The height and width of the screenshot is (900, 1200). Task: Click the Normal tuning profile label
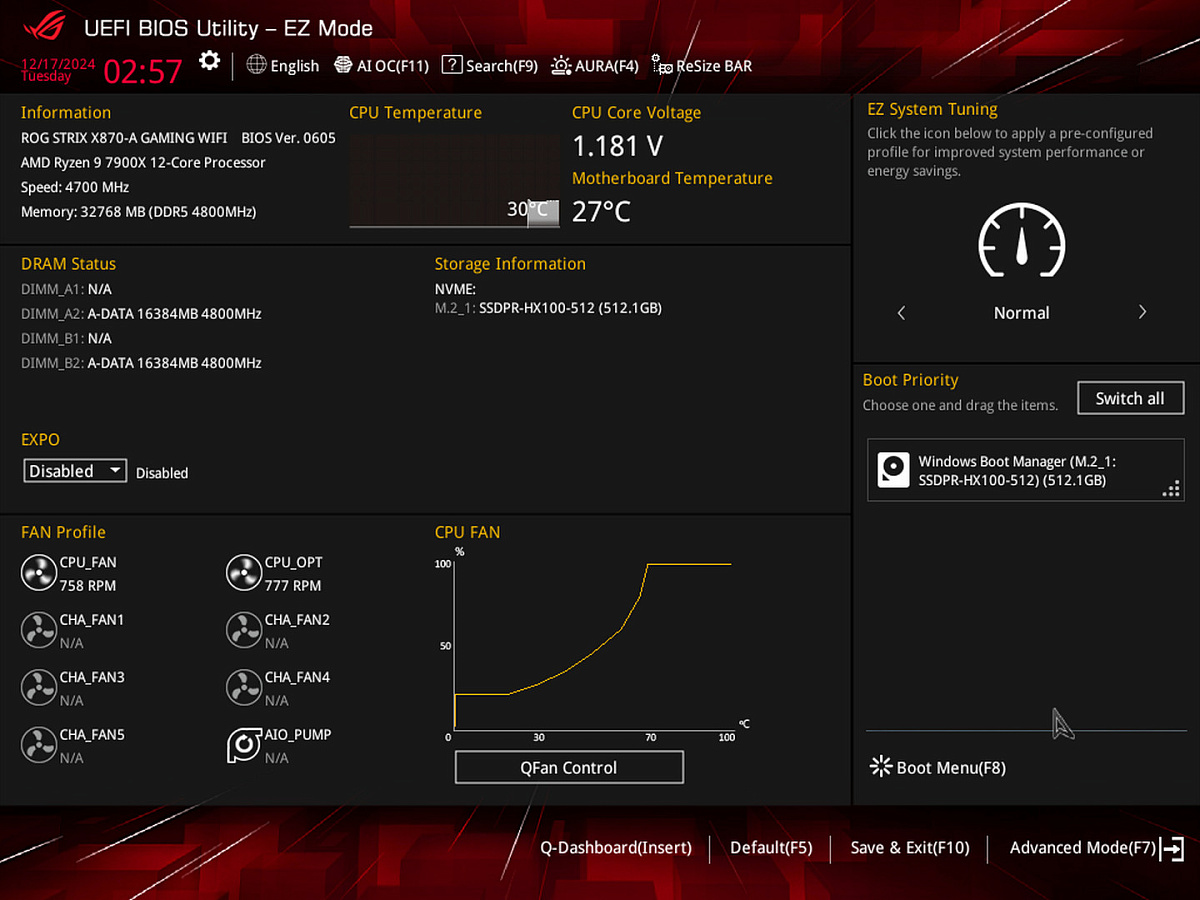coord(1021,313)
